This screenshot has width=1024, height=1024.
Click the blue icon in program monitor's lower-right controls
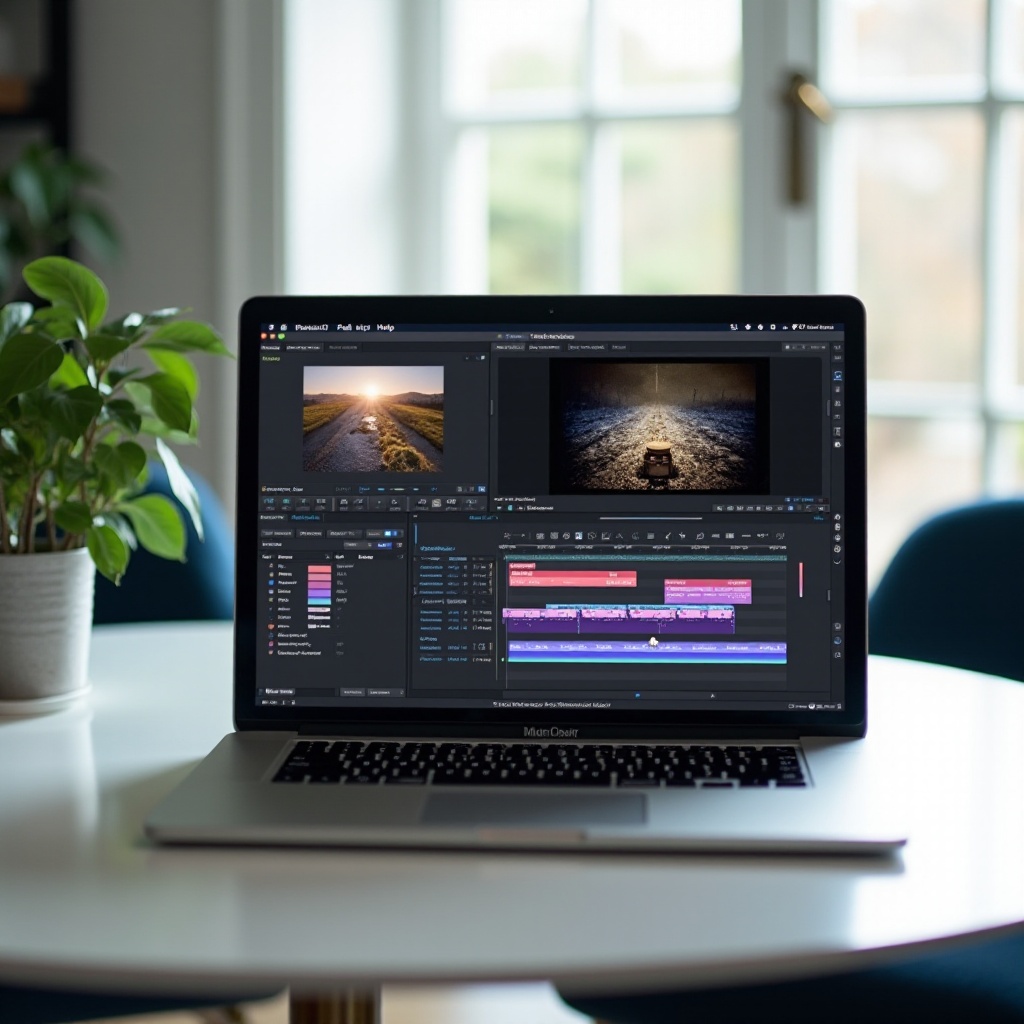click(x=790, y=507)
